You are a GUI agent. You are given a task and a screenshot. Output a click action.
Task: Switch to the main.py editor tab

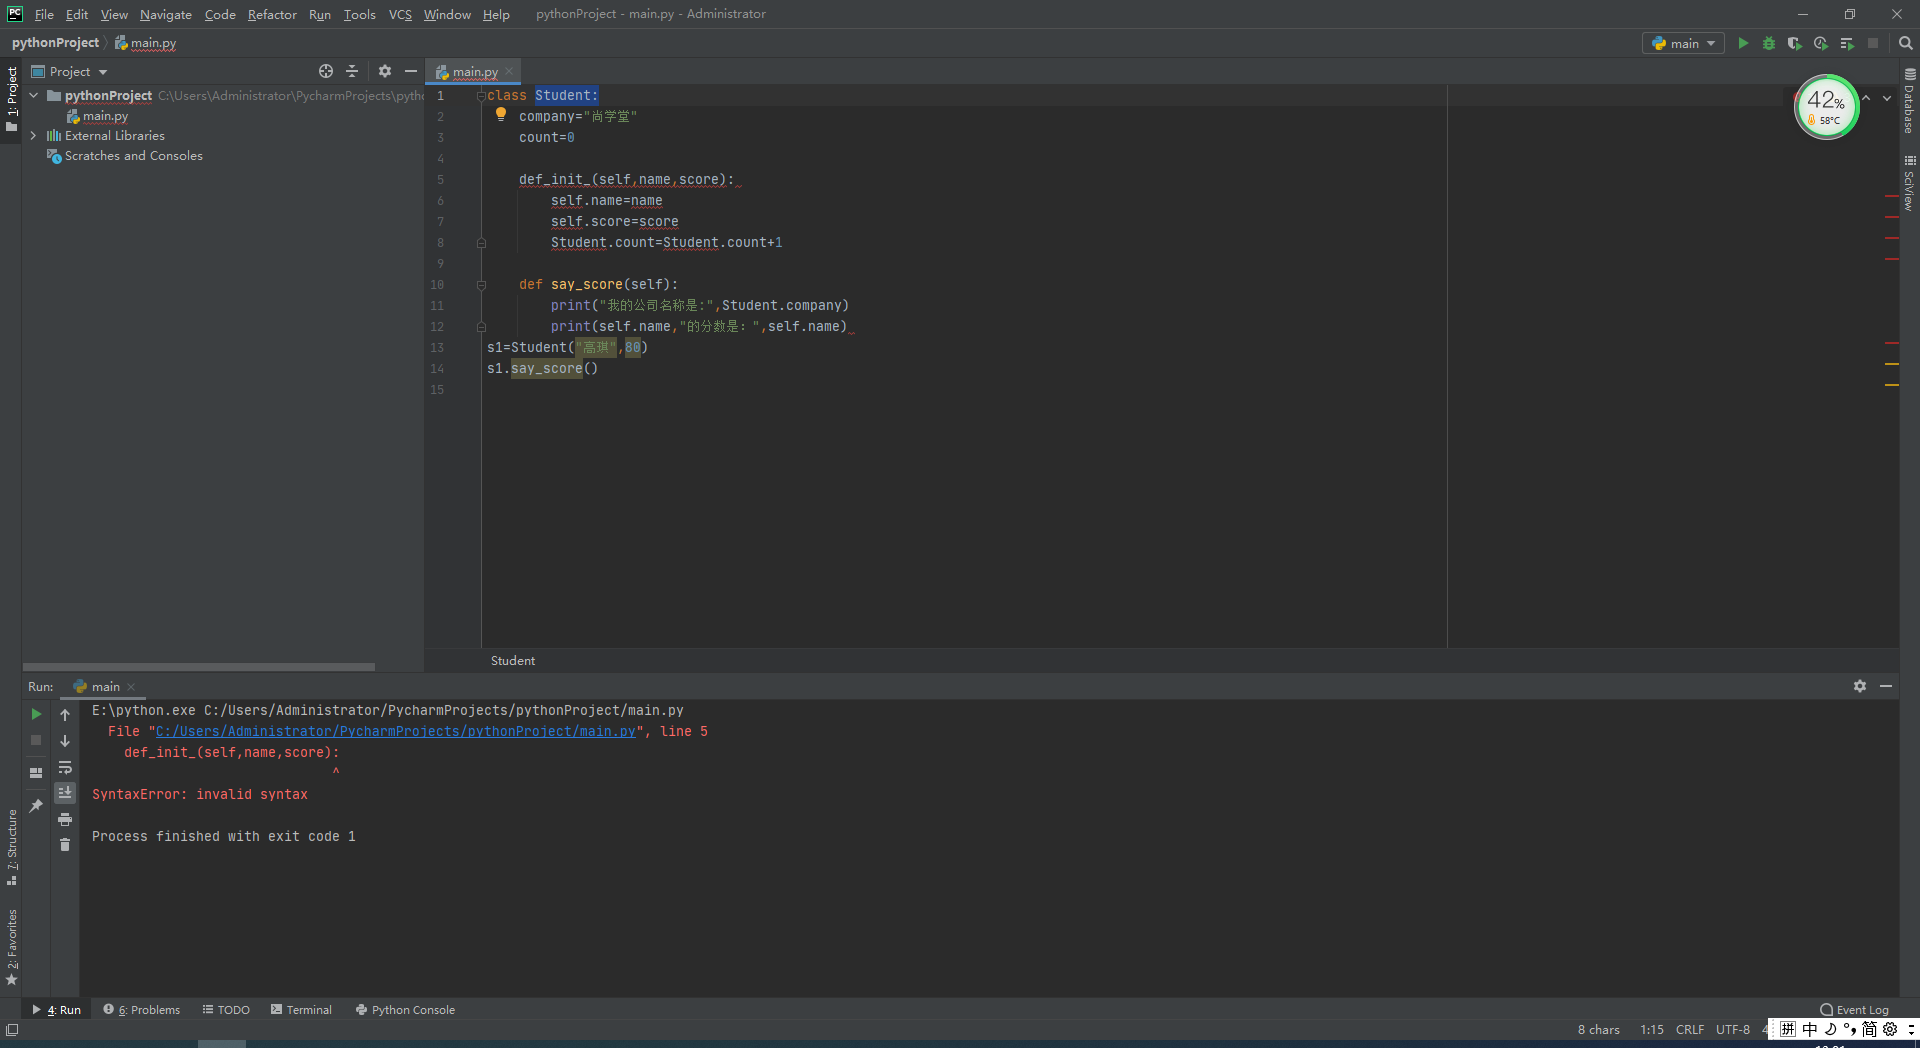click(x=473, y=71)
